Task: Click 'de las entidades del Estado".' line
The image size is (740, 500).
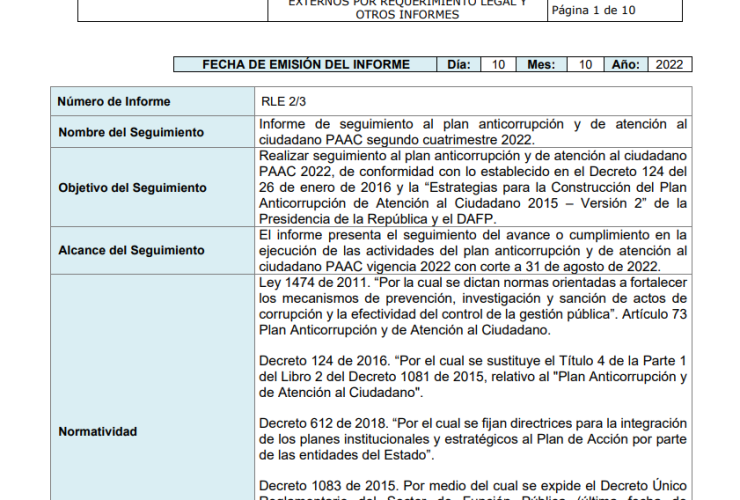Action: pos(346,455)
